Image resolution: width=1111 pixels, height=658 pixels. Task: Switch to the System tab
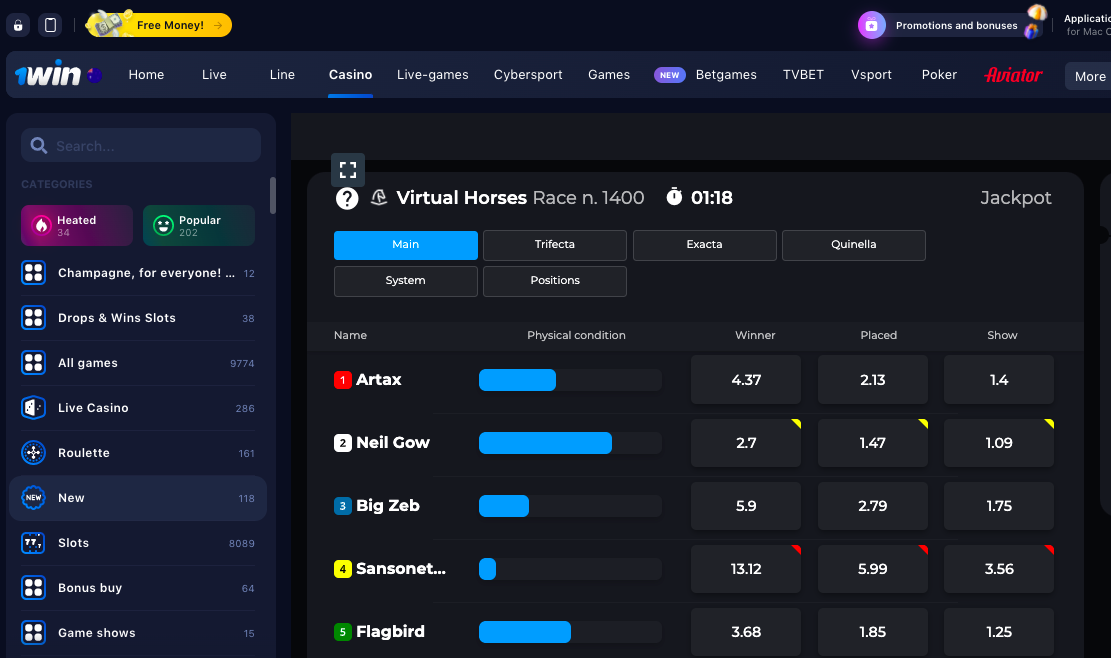pyautogui.click(x=406, y=281)
